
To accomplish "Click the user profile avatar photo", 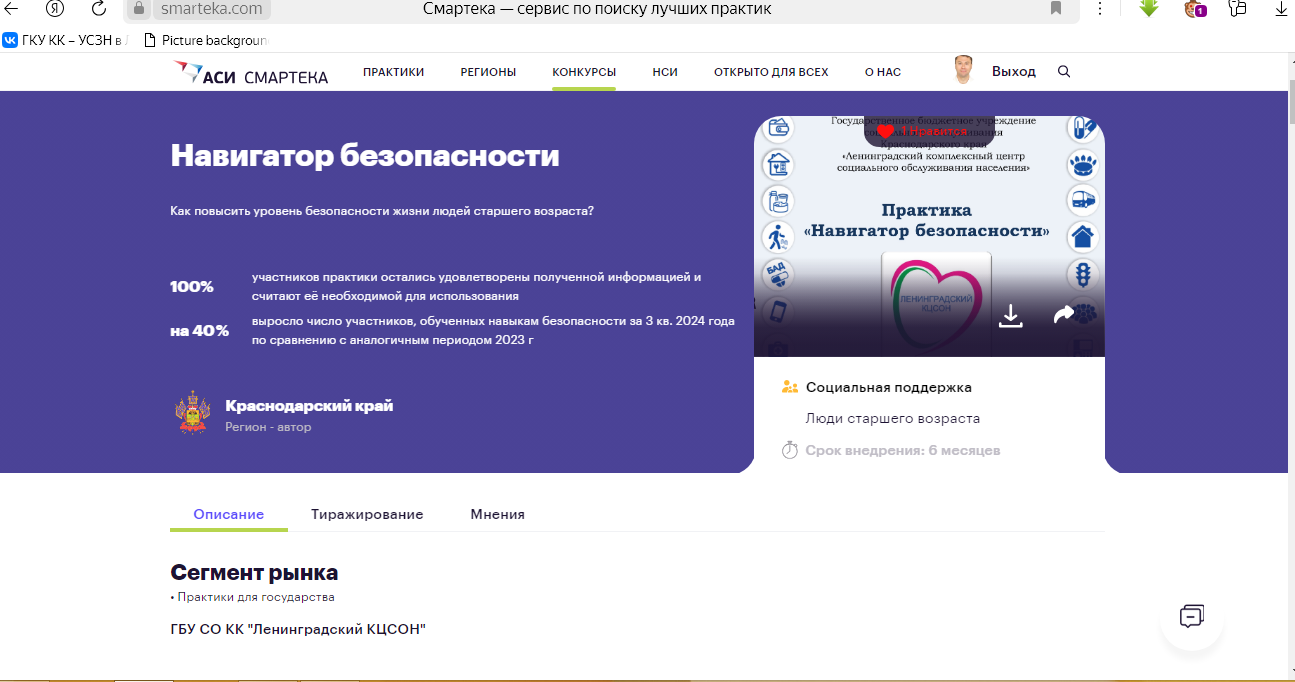I will point(964,70).
